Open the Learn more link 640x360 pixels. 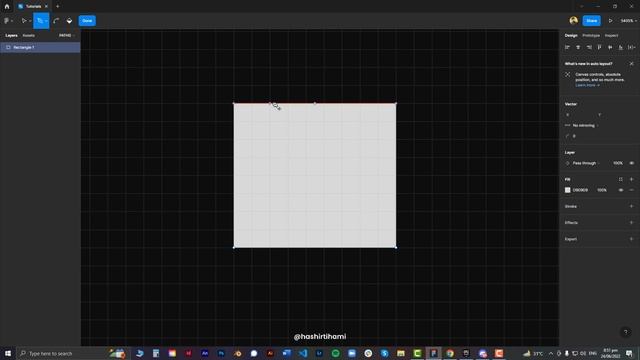pyautogui.click(x=587, y=85)
